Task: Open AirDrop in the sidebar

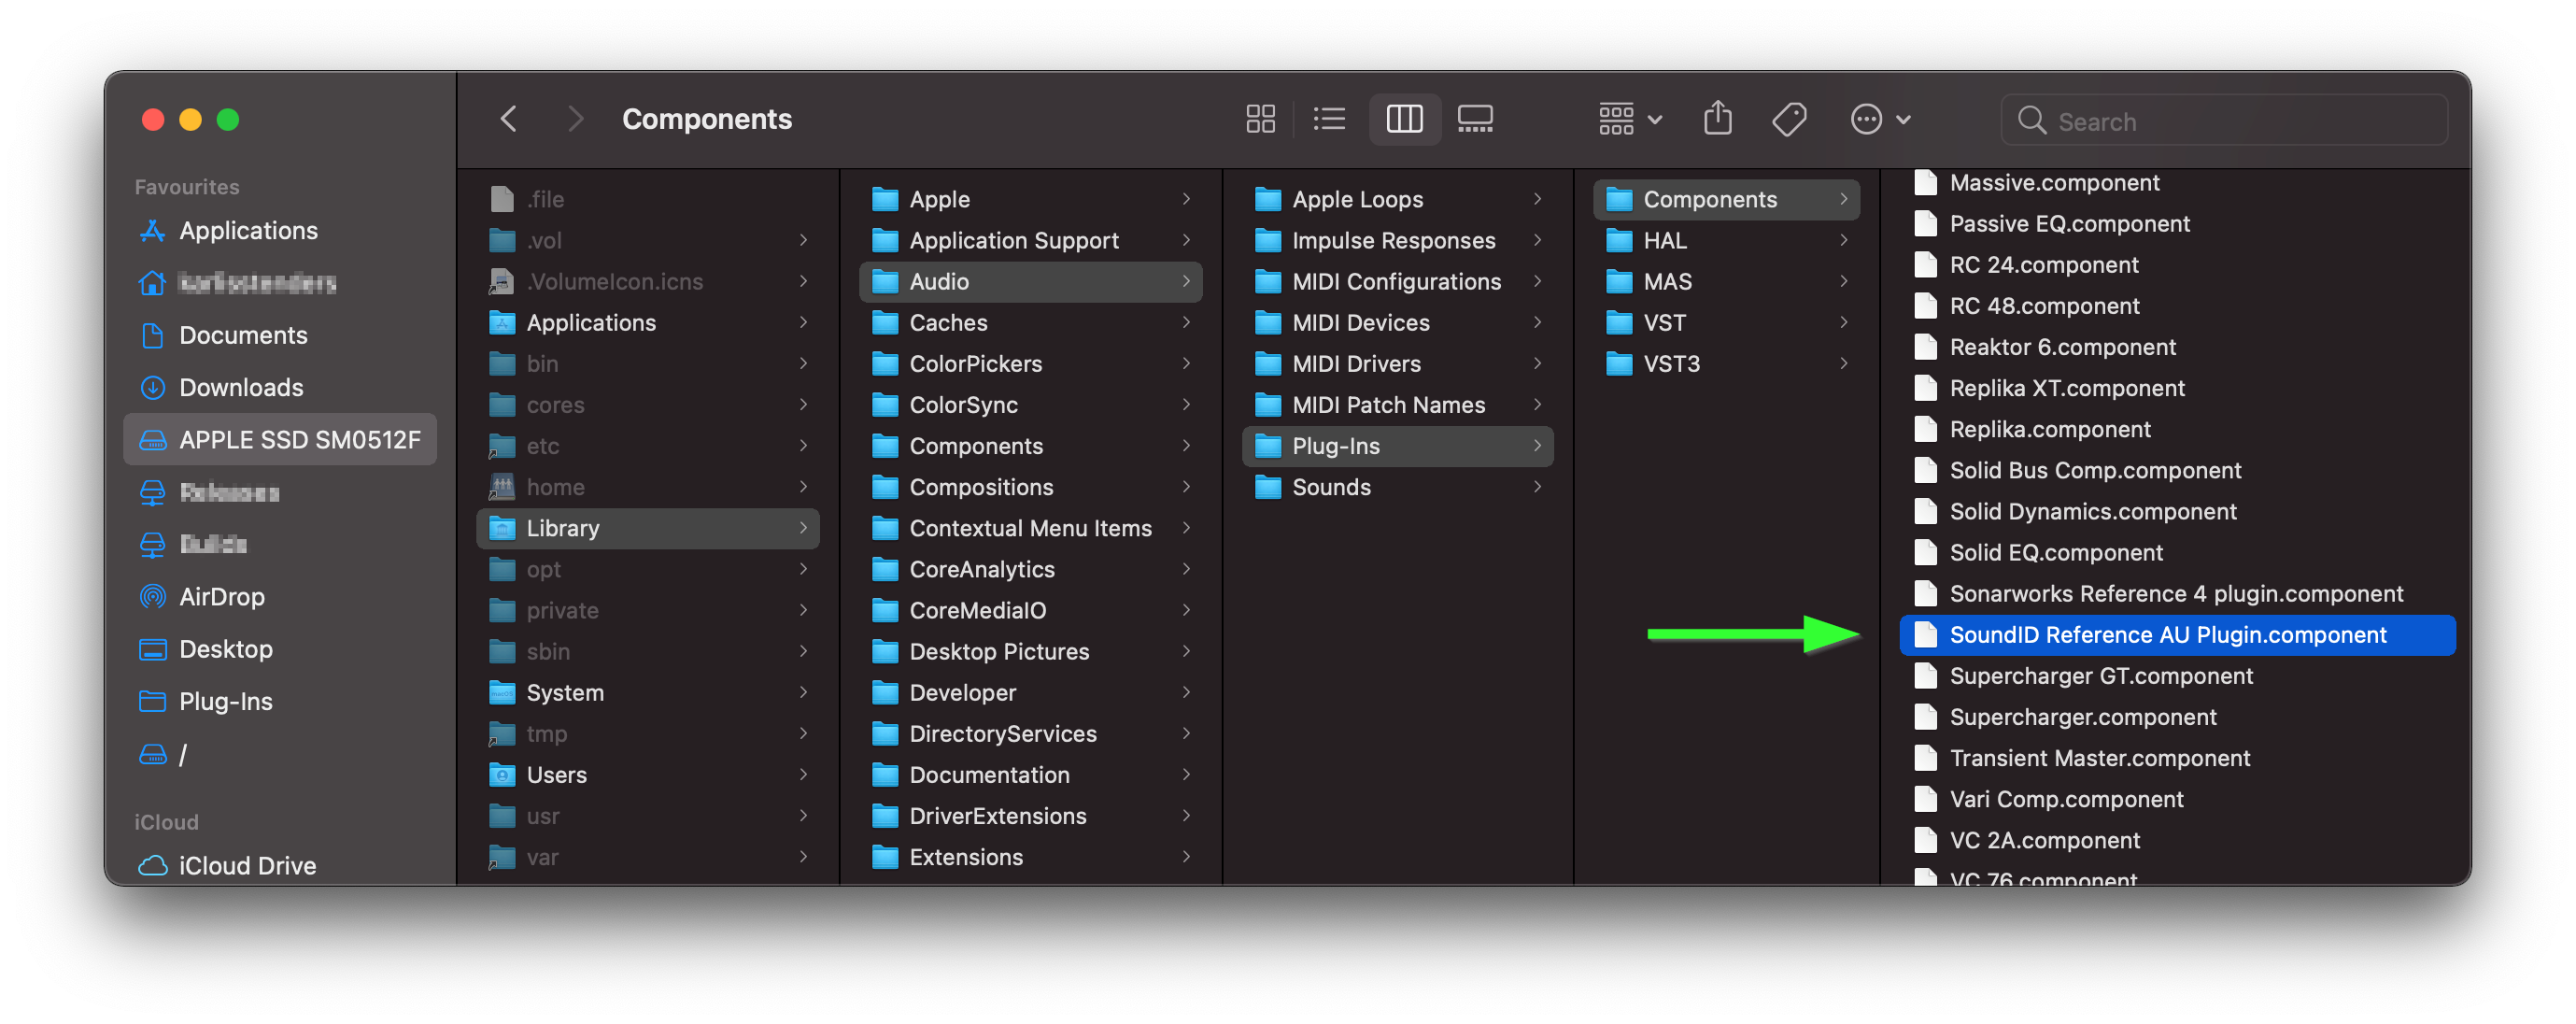Action: 280,597
